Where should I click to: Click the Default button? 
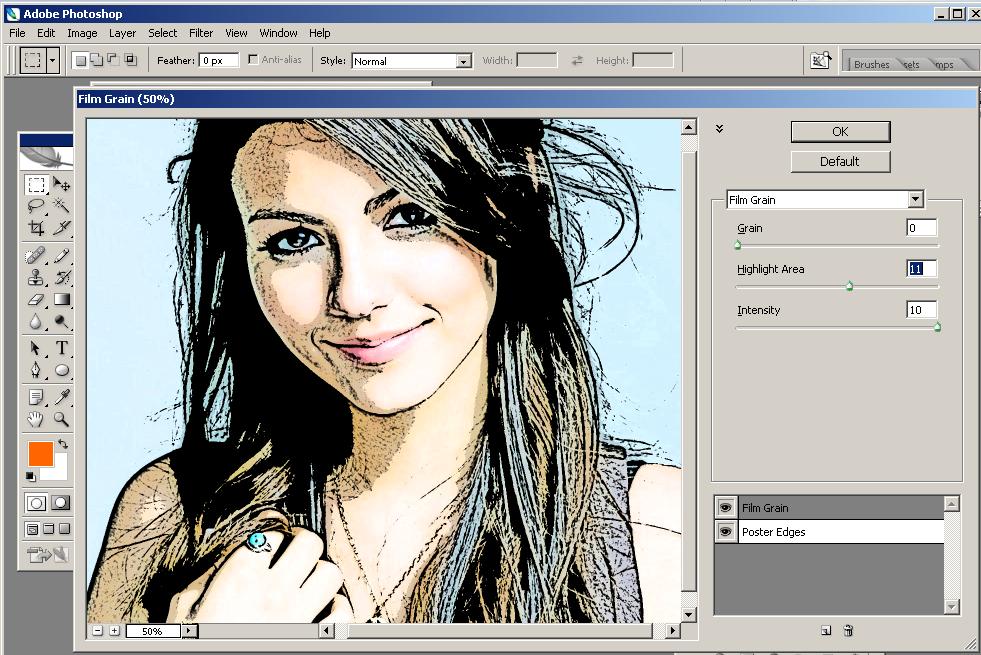point(839,161)
